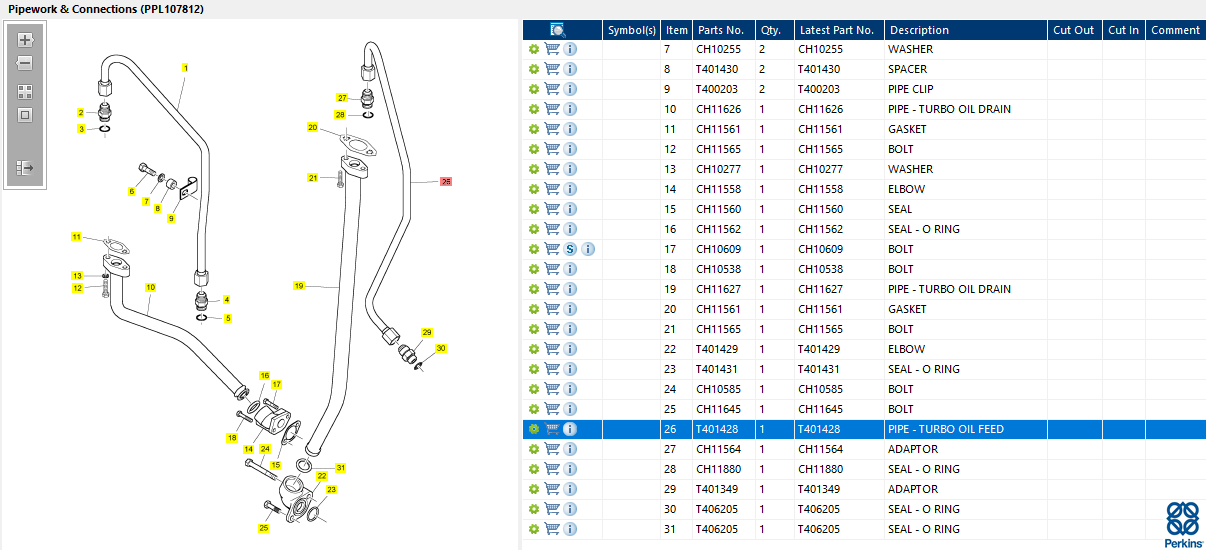Click the single-square fit view icon
This screenshot has height=550, width=1206.
[x=25, y=114]
